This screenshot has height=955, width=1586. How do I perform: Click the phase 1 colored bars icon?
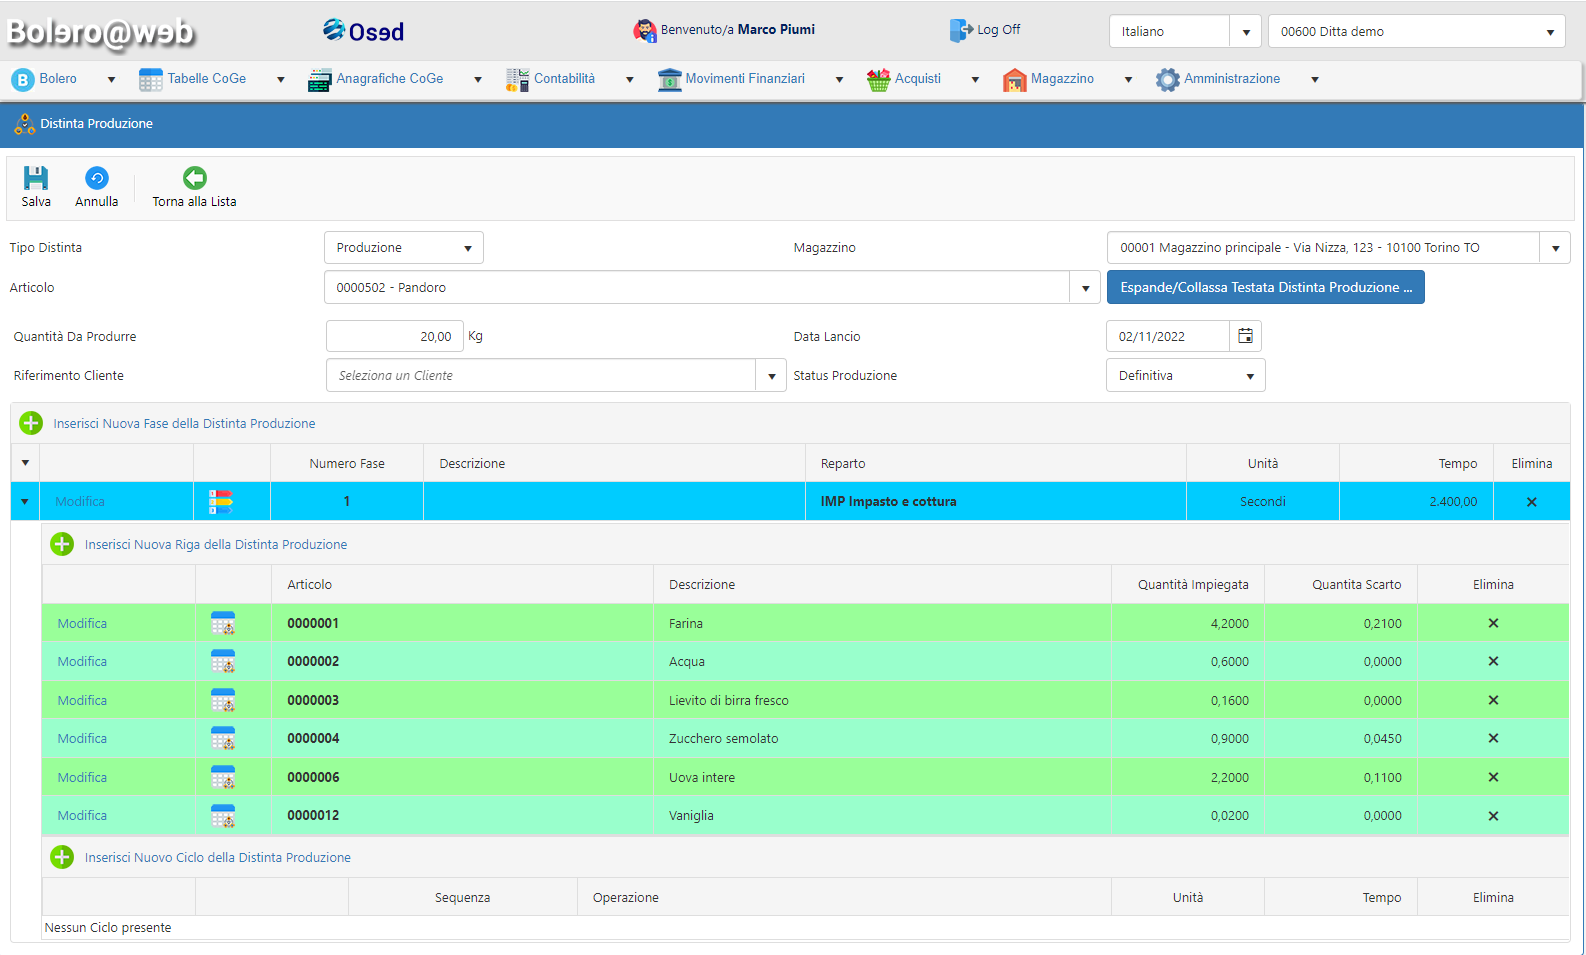point(221,502)
